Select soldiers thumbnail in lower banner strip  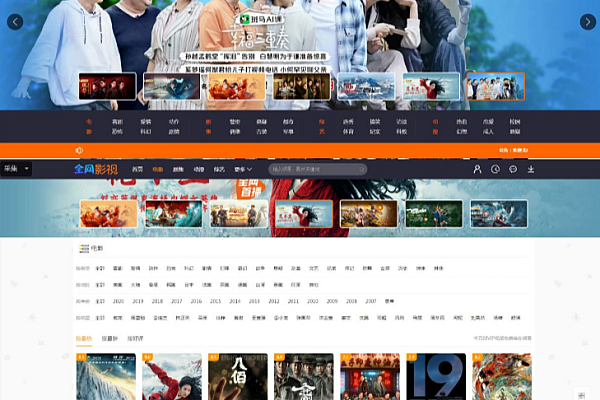239,214
